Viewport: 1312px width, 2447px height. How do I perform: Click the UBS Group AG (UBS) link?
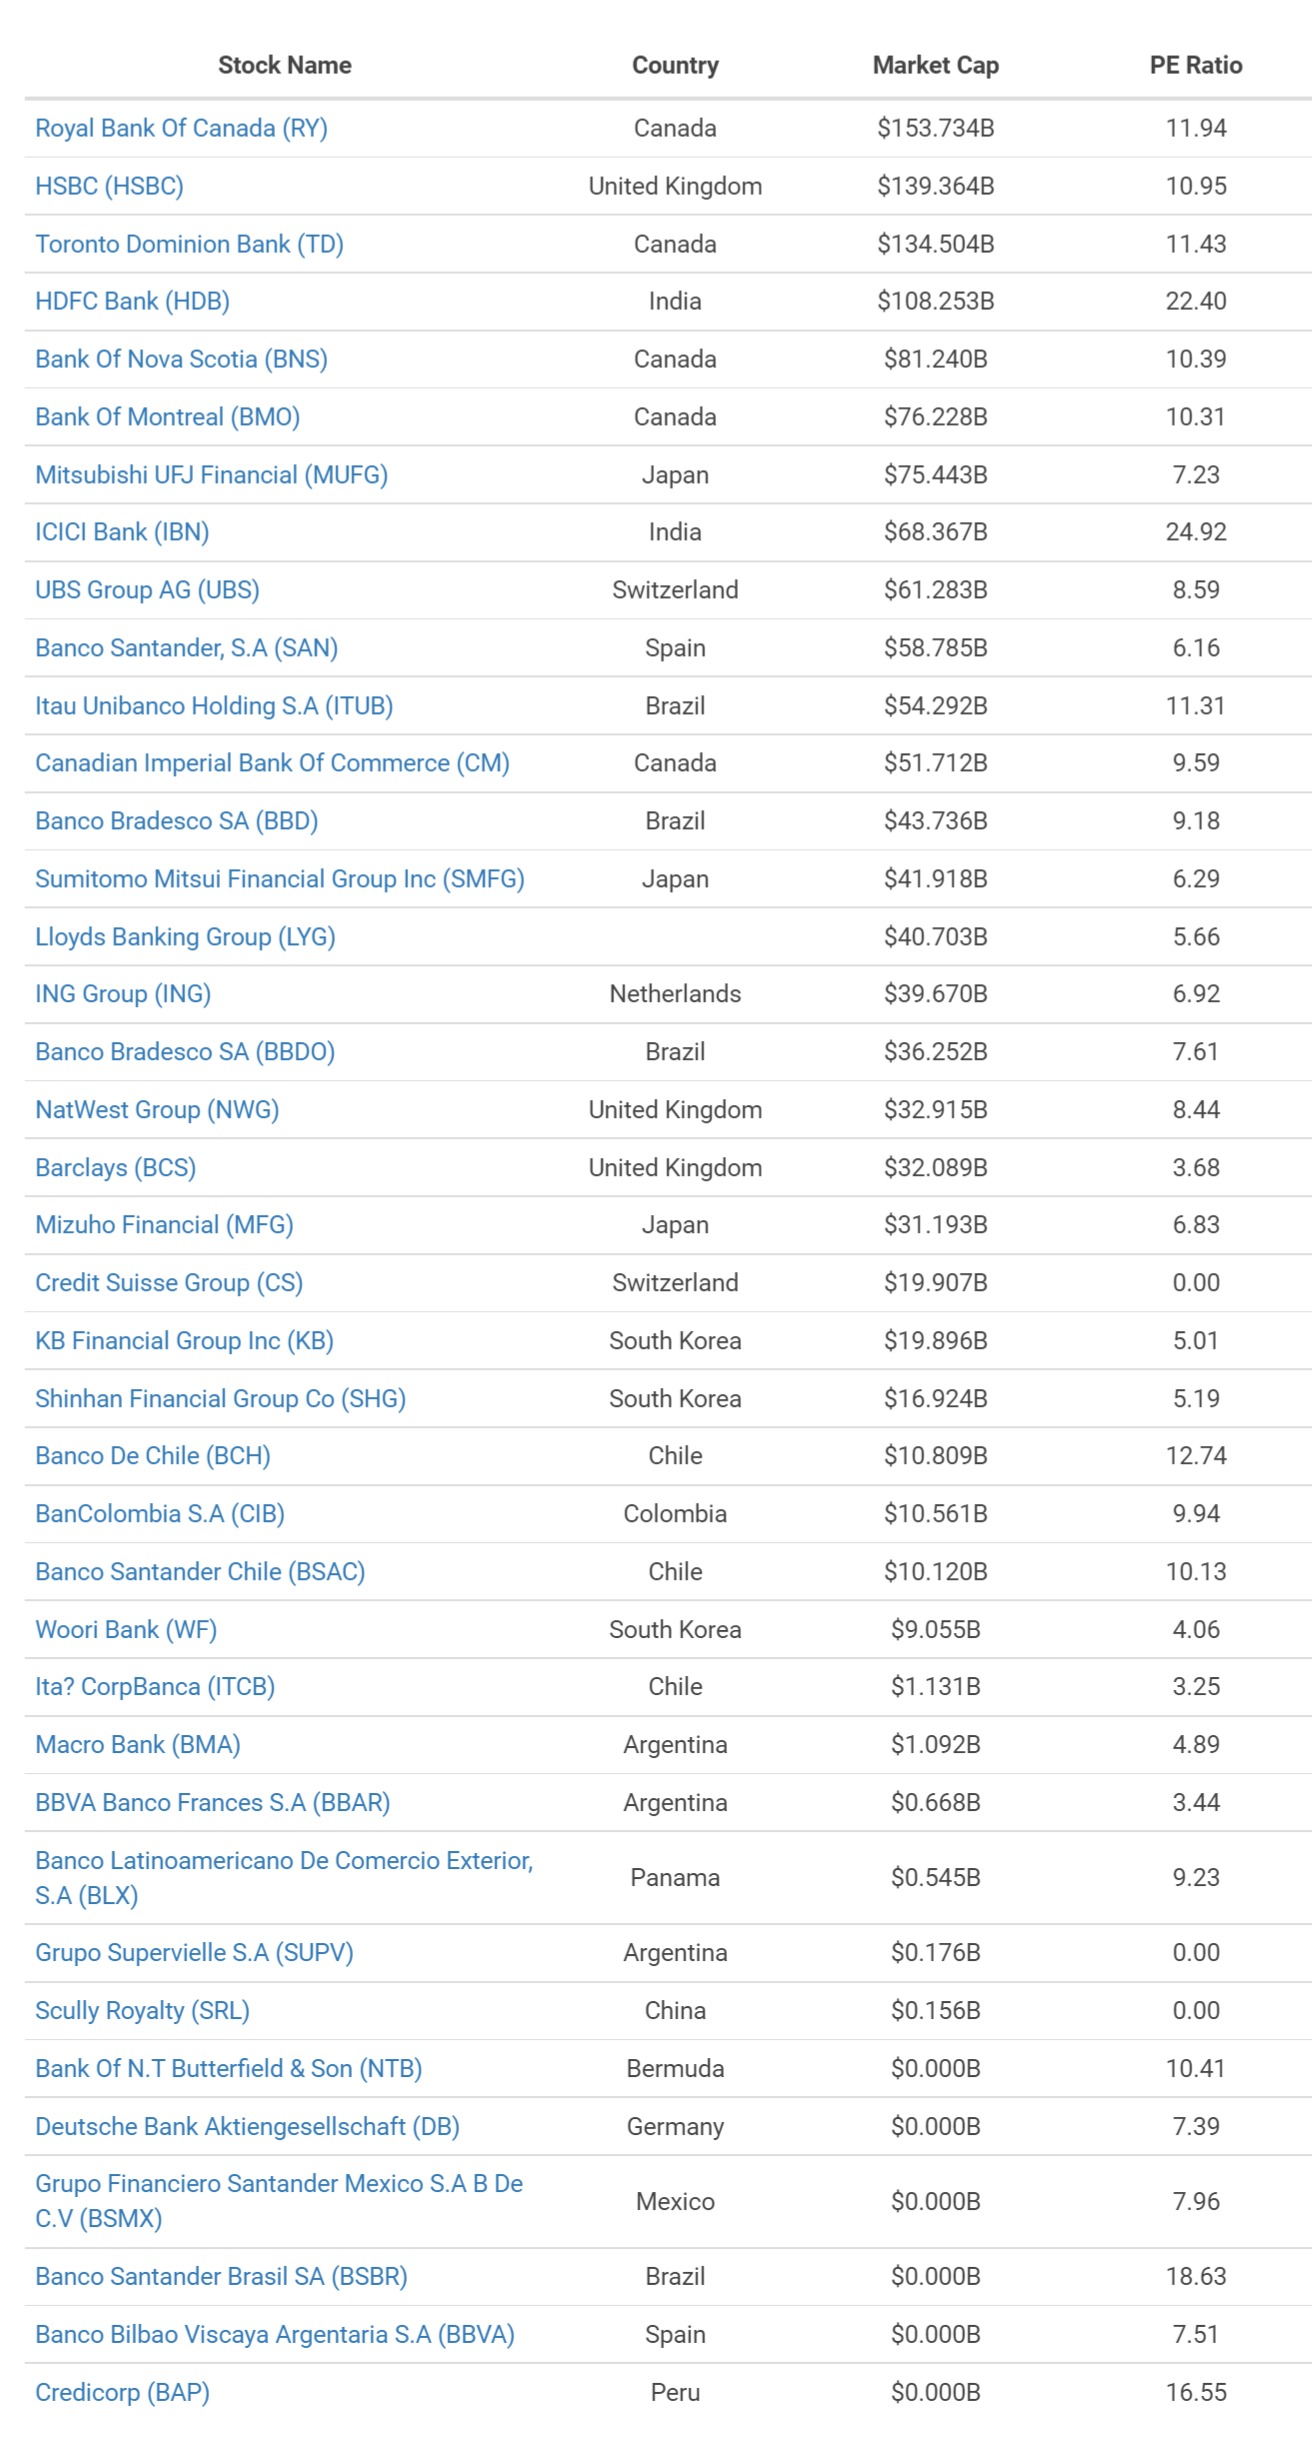(x=147, y=590)
